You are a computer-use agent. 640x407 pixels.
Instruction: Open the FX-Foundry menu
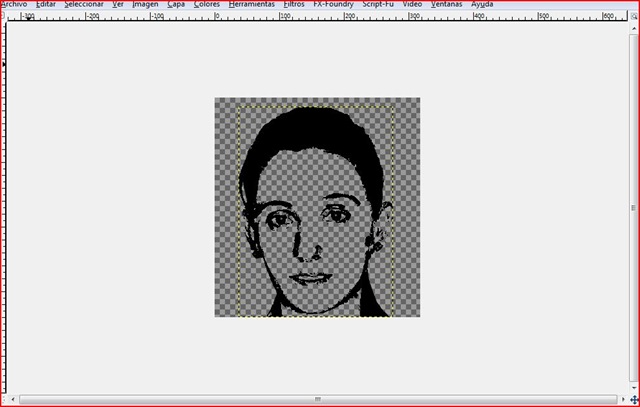[x=333, y=4]
